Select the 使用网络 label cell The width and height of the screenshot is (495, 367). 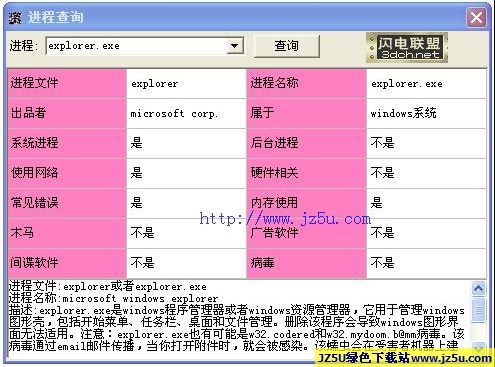(x=67, y=173)
